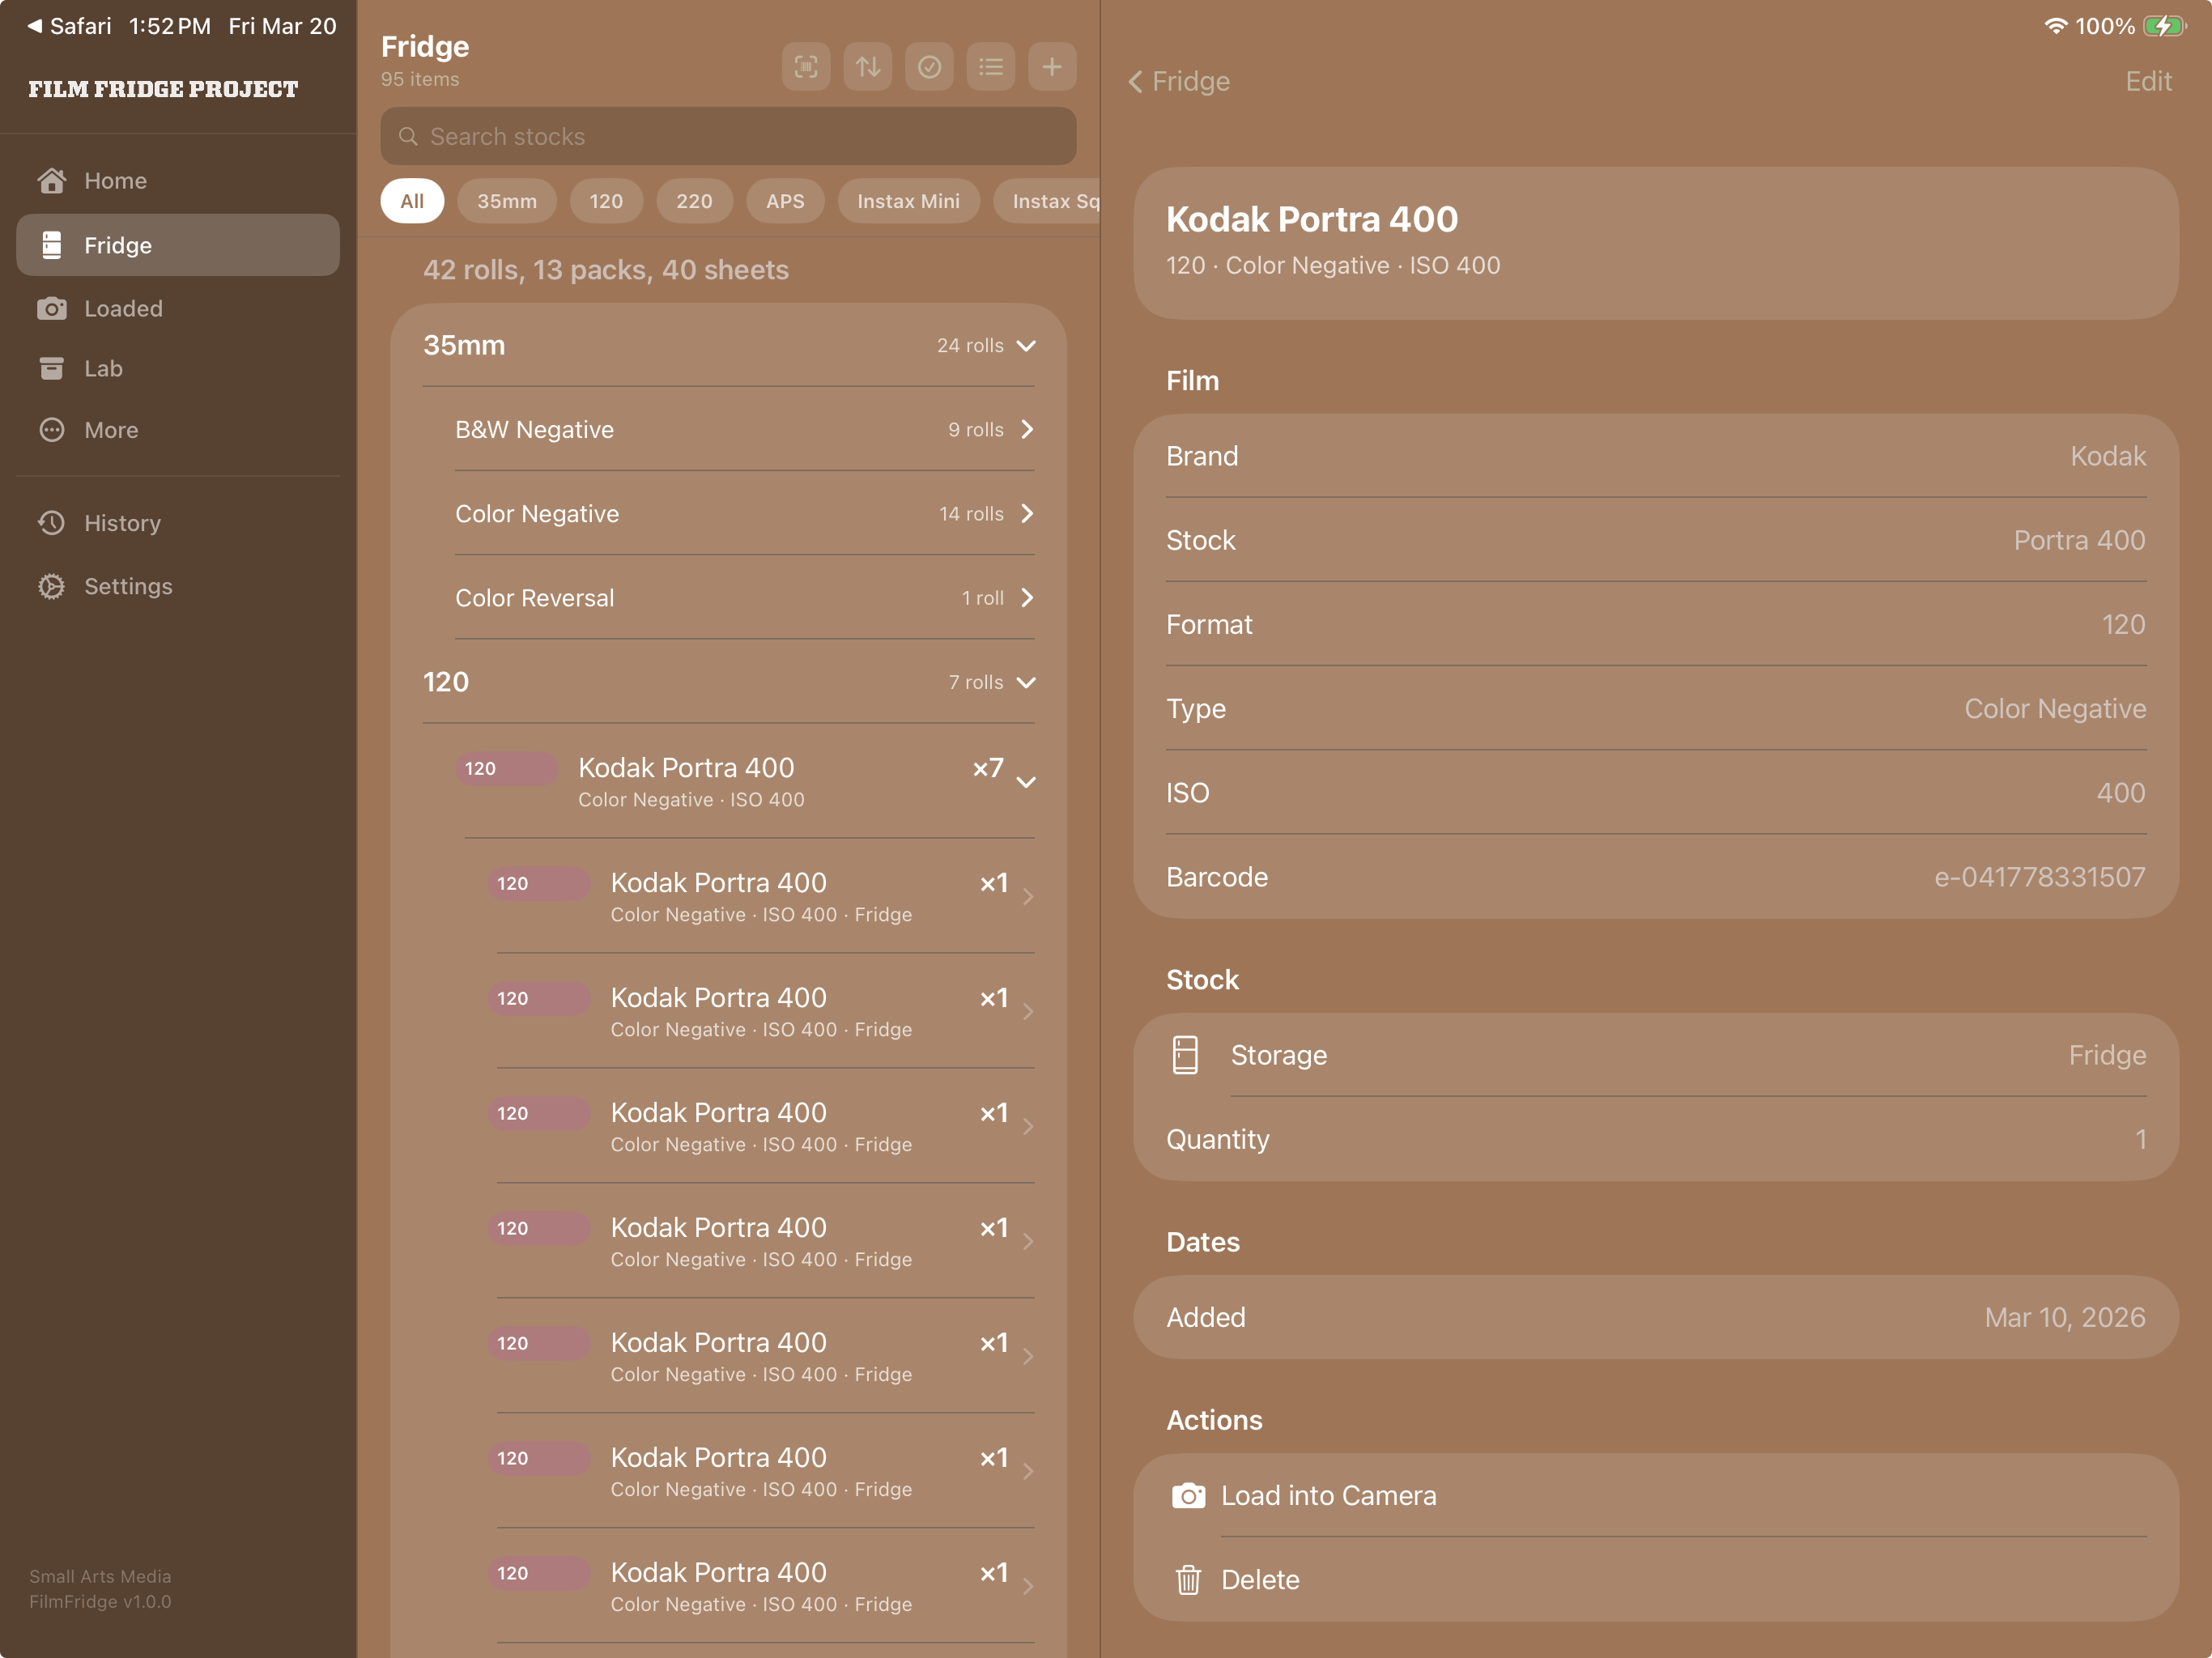The width and height of the screenshot is (2212, 1658).
Task: Go to Lab in sidebar
Action: click(x=102, y=369)
